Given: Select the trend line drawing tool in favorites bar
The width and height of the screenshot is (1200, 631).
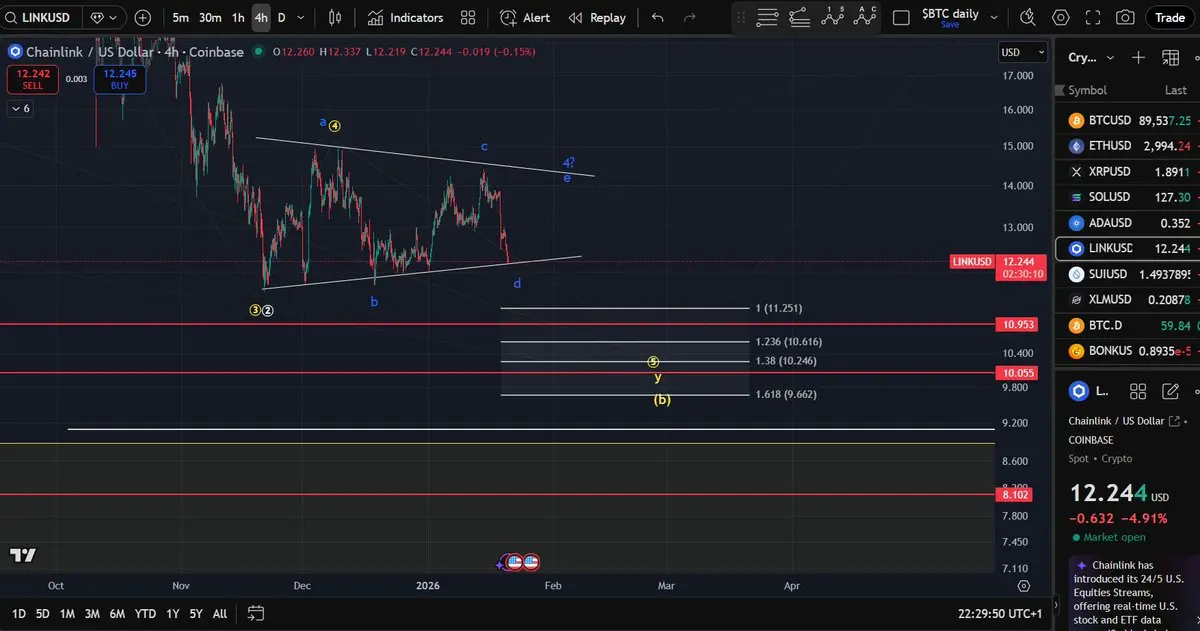Looking at the screenshot, I should pos(799,17).
